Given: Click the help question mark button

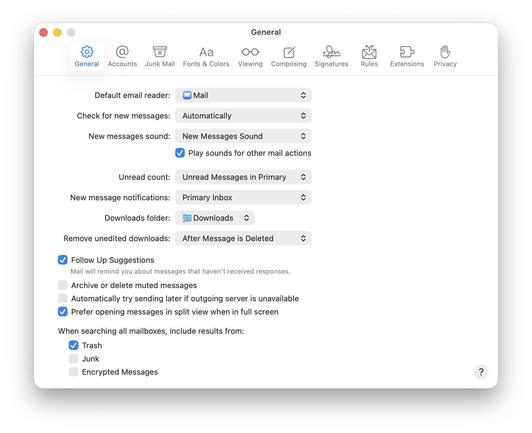Looking at the screenshot, I should point(481,372).
